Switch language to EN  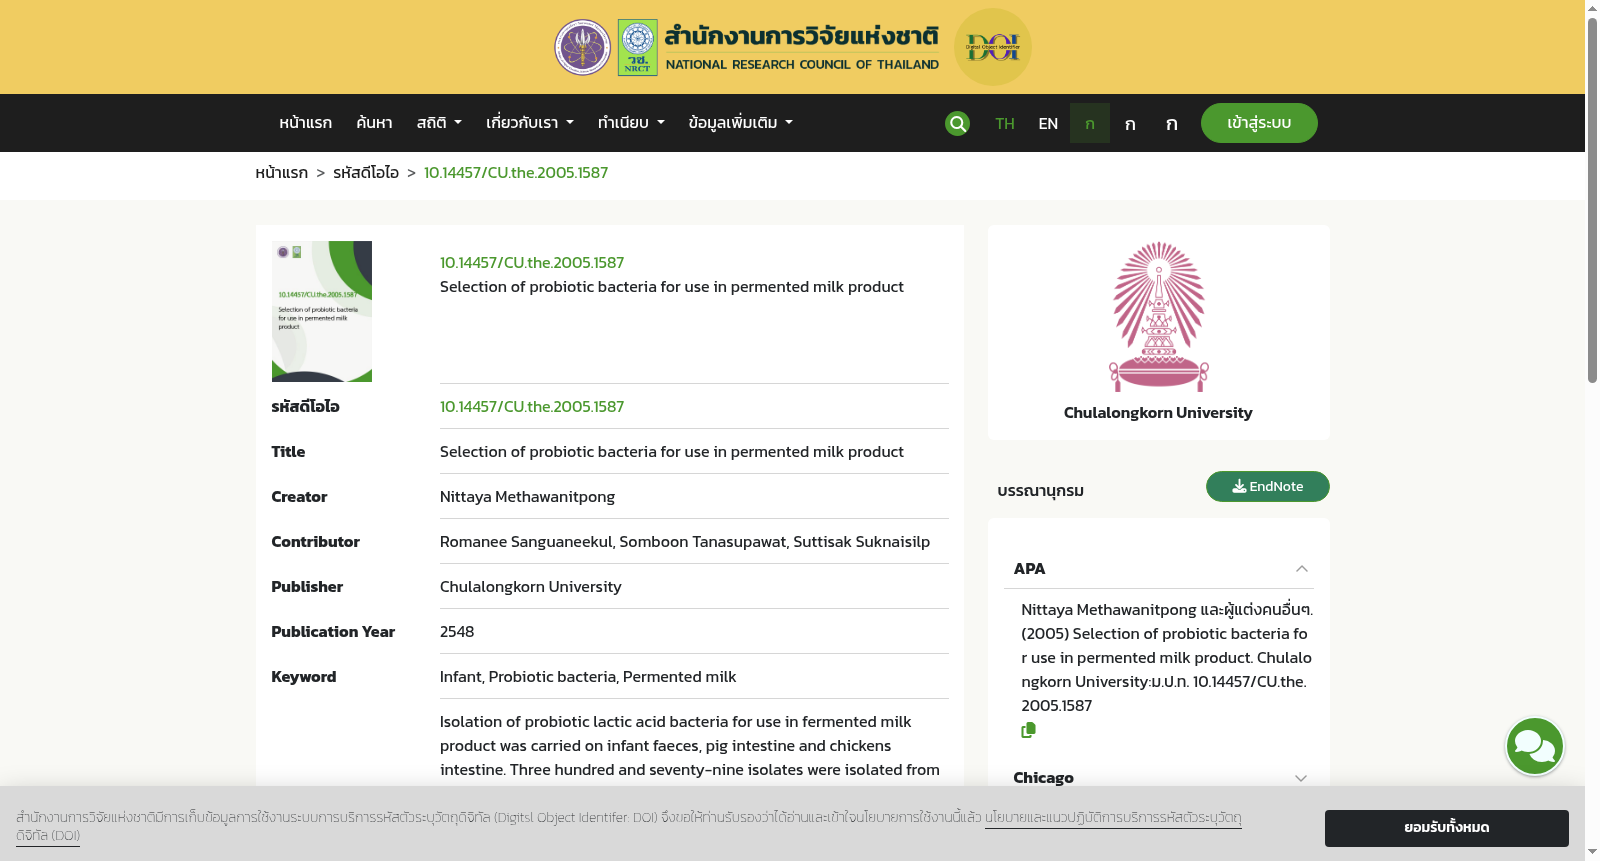click(x=1048, y=123)
